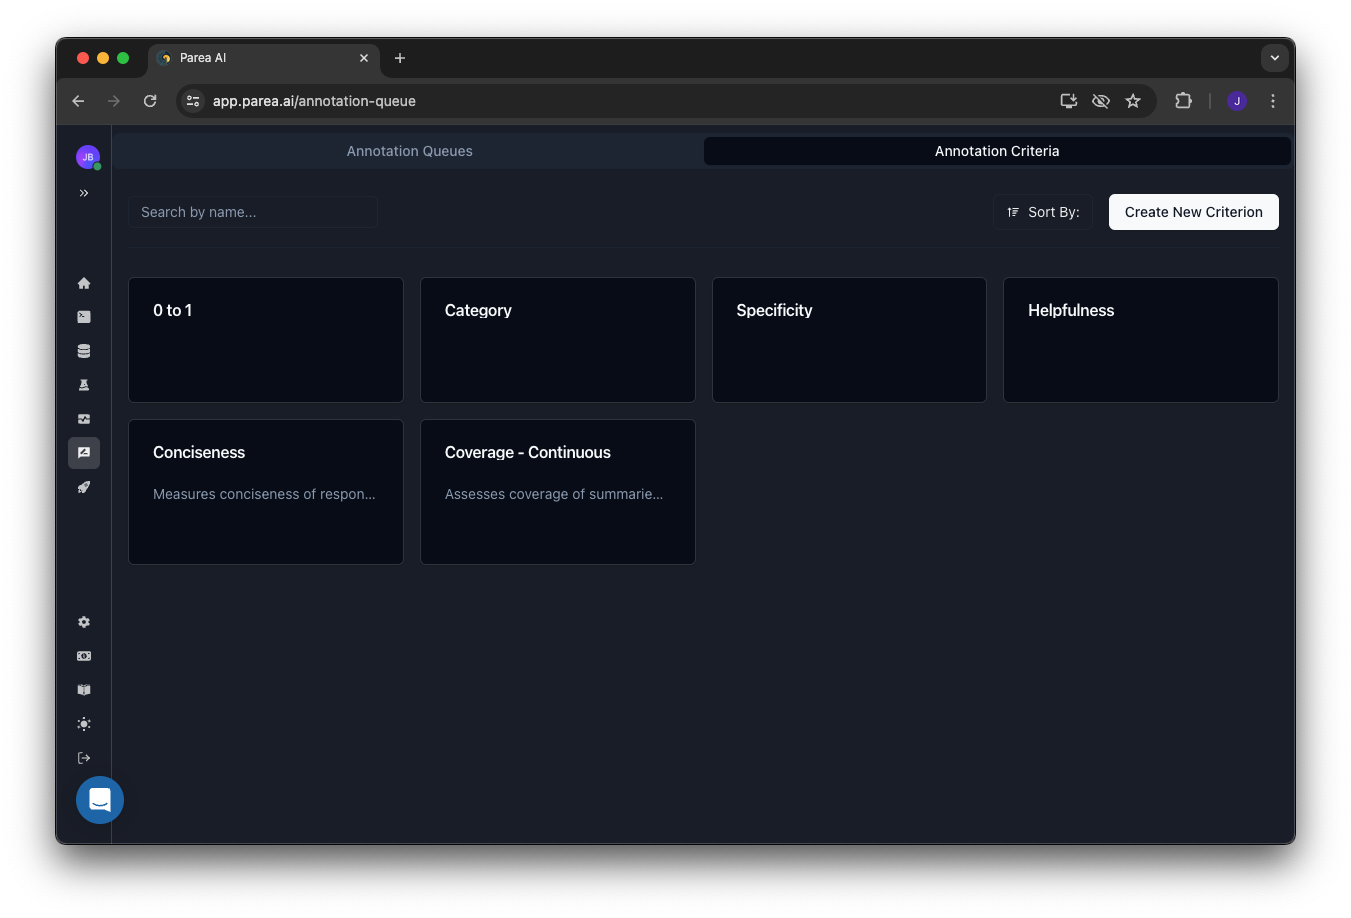Open the Specificity criterion card
Viewport: 1351px width, 918px height.
click(x=849, y=340)
